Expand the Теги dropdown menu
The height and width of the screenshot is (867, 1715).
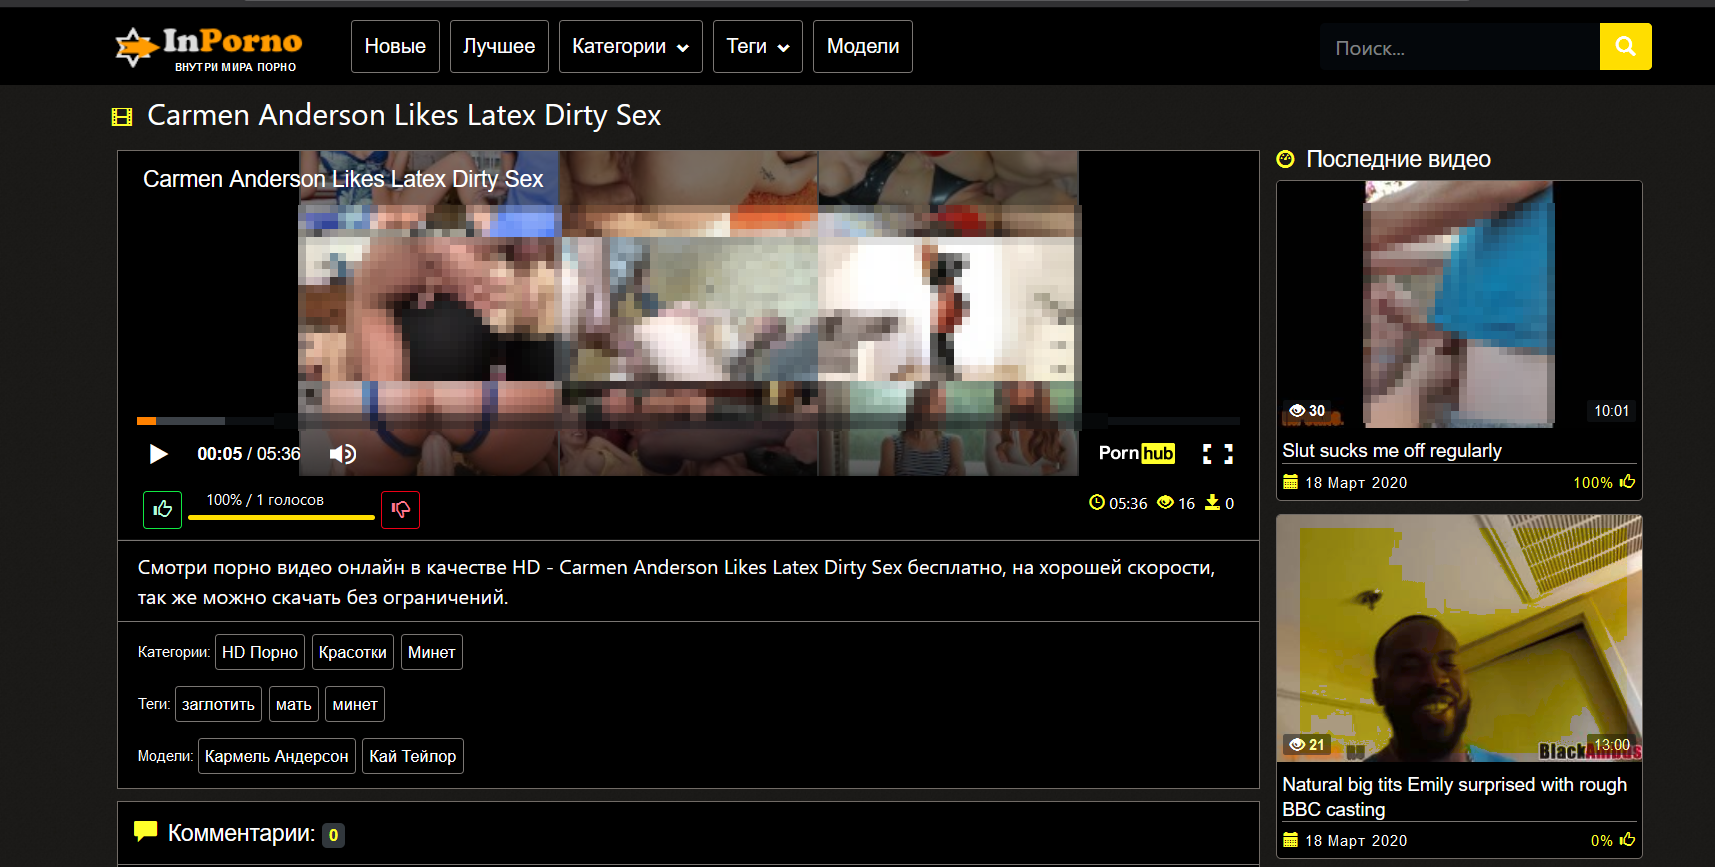757,47
